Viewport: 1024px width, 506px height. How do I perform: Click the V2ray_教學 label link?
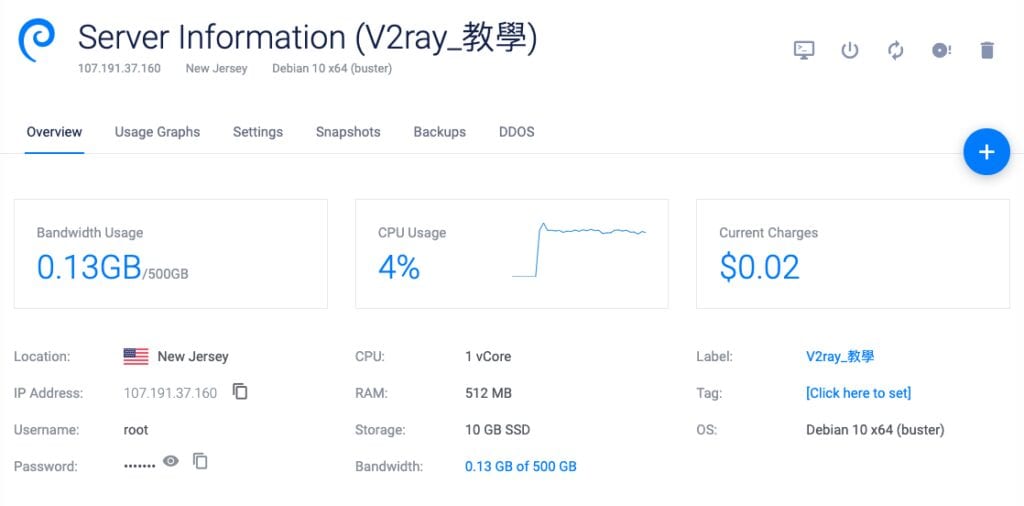point(840,356)
